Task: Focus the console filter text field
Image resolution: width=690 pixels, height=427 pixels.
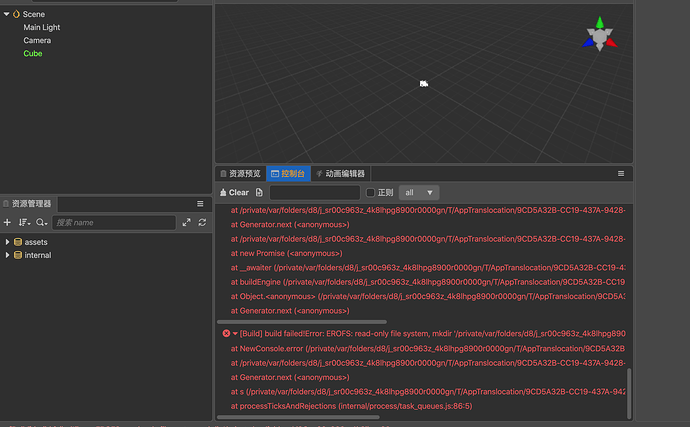Action: pos(315,192)
